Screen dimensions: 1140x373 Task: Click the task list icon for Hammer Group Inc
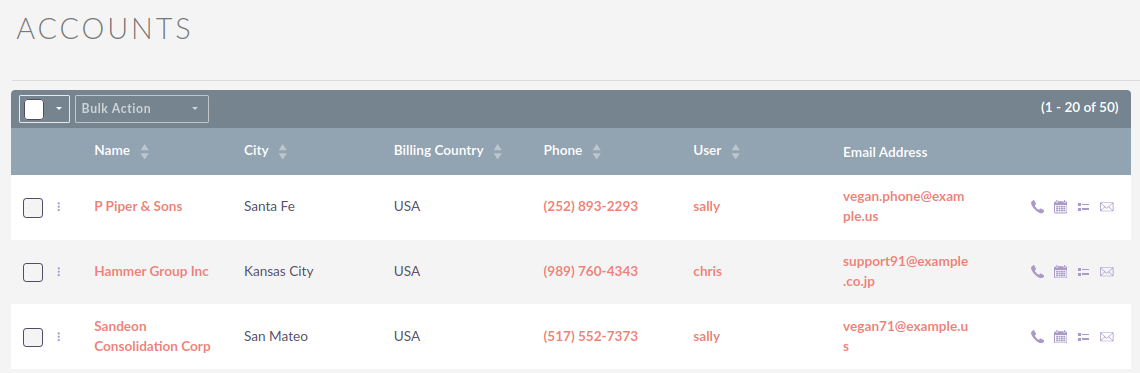(1083, 272)
